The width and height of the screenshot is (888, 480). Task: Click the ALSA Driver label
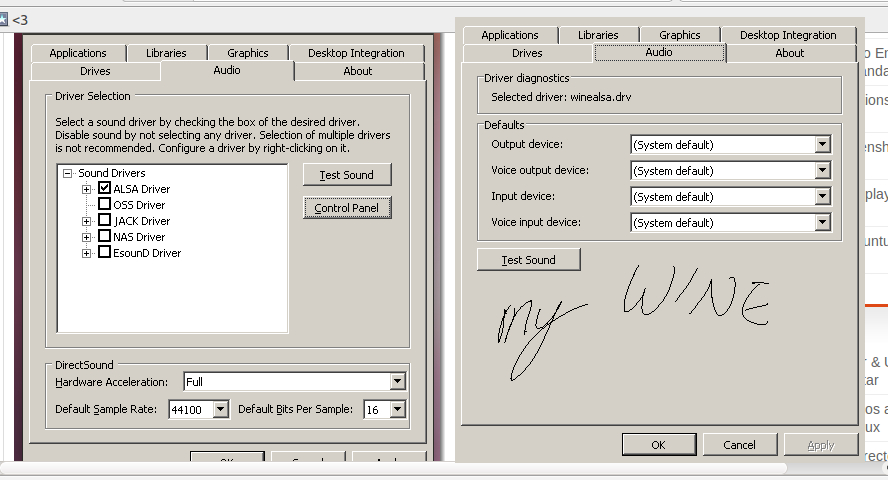click(x=142, y=189)
